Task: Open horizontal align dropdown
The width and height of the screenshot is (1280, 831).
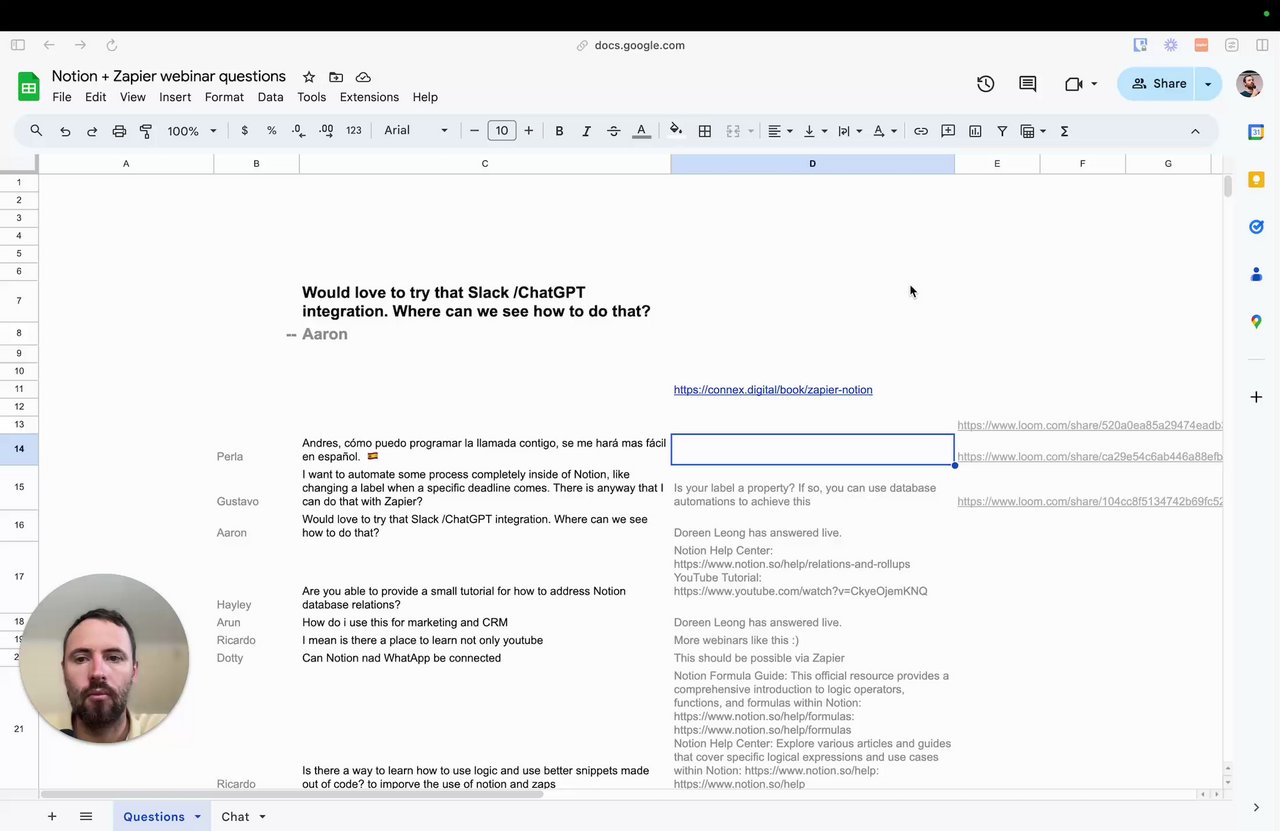Action: (780, 131)
